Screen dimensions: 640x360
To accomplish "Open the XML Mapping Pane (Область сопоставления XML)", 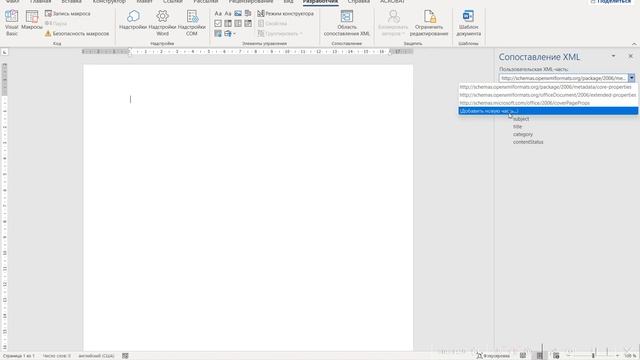I will click(x=347, y=23).
